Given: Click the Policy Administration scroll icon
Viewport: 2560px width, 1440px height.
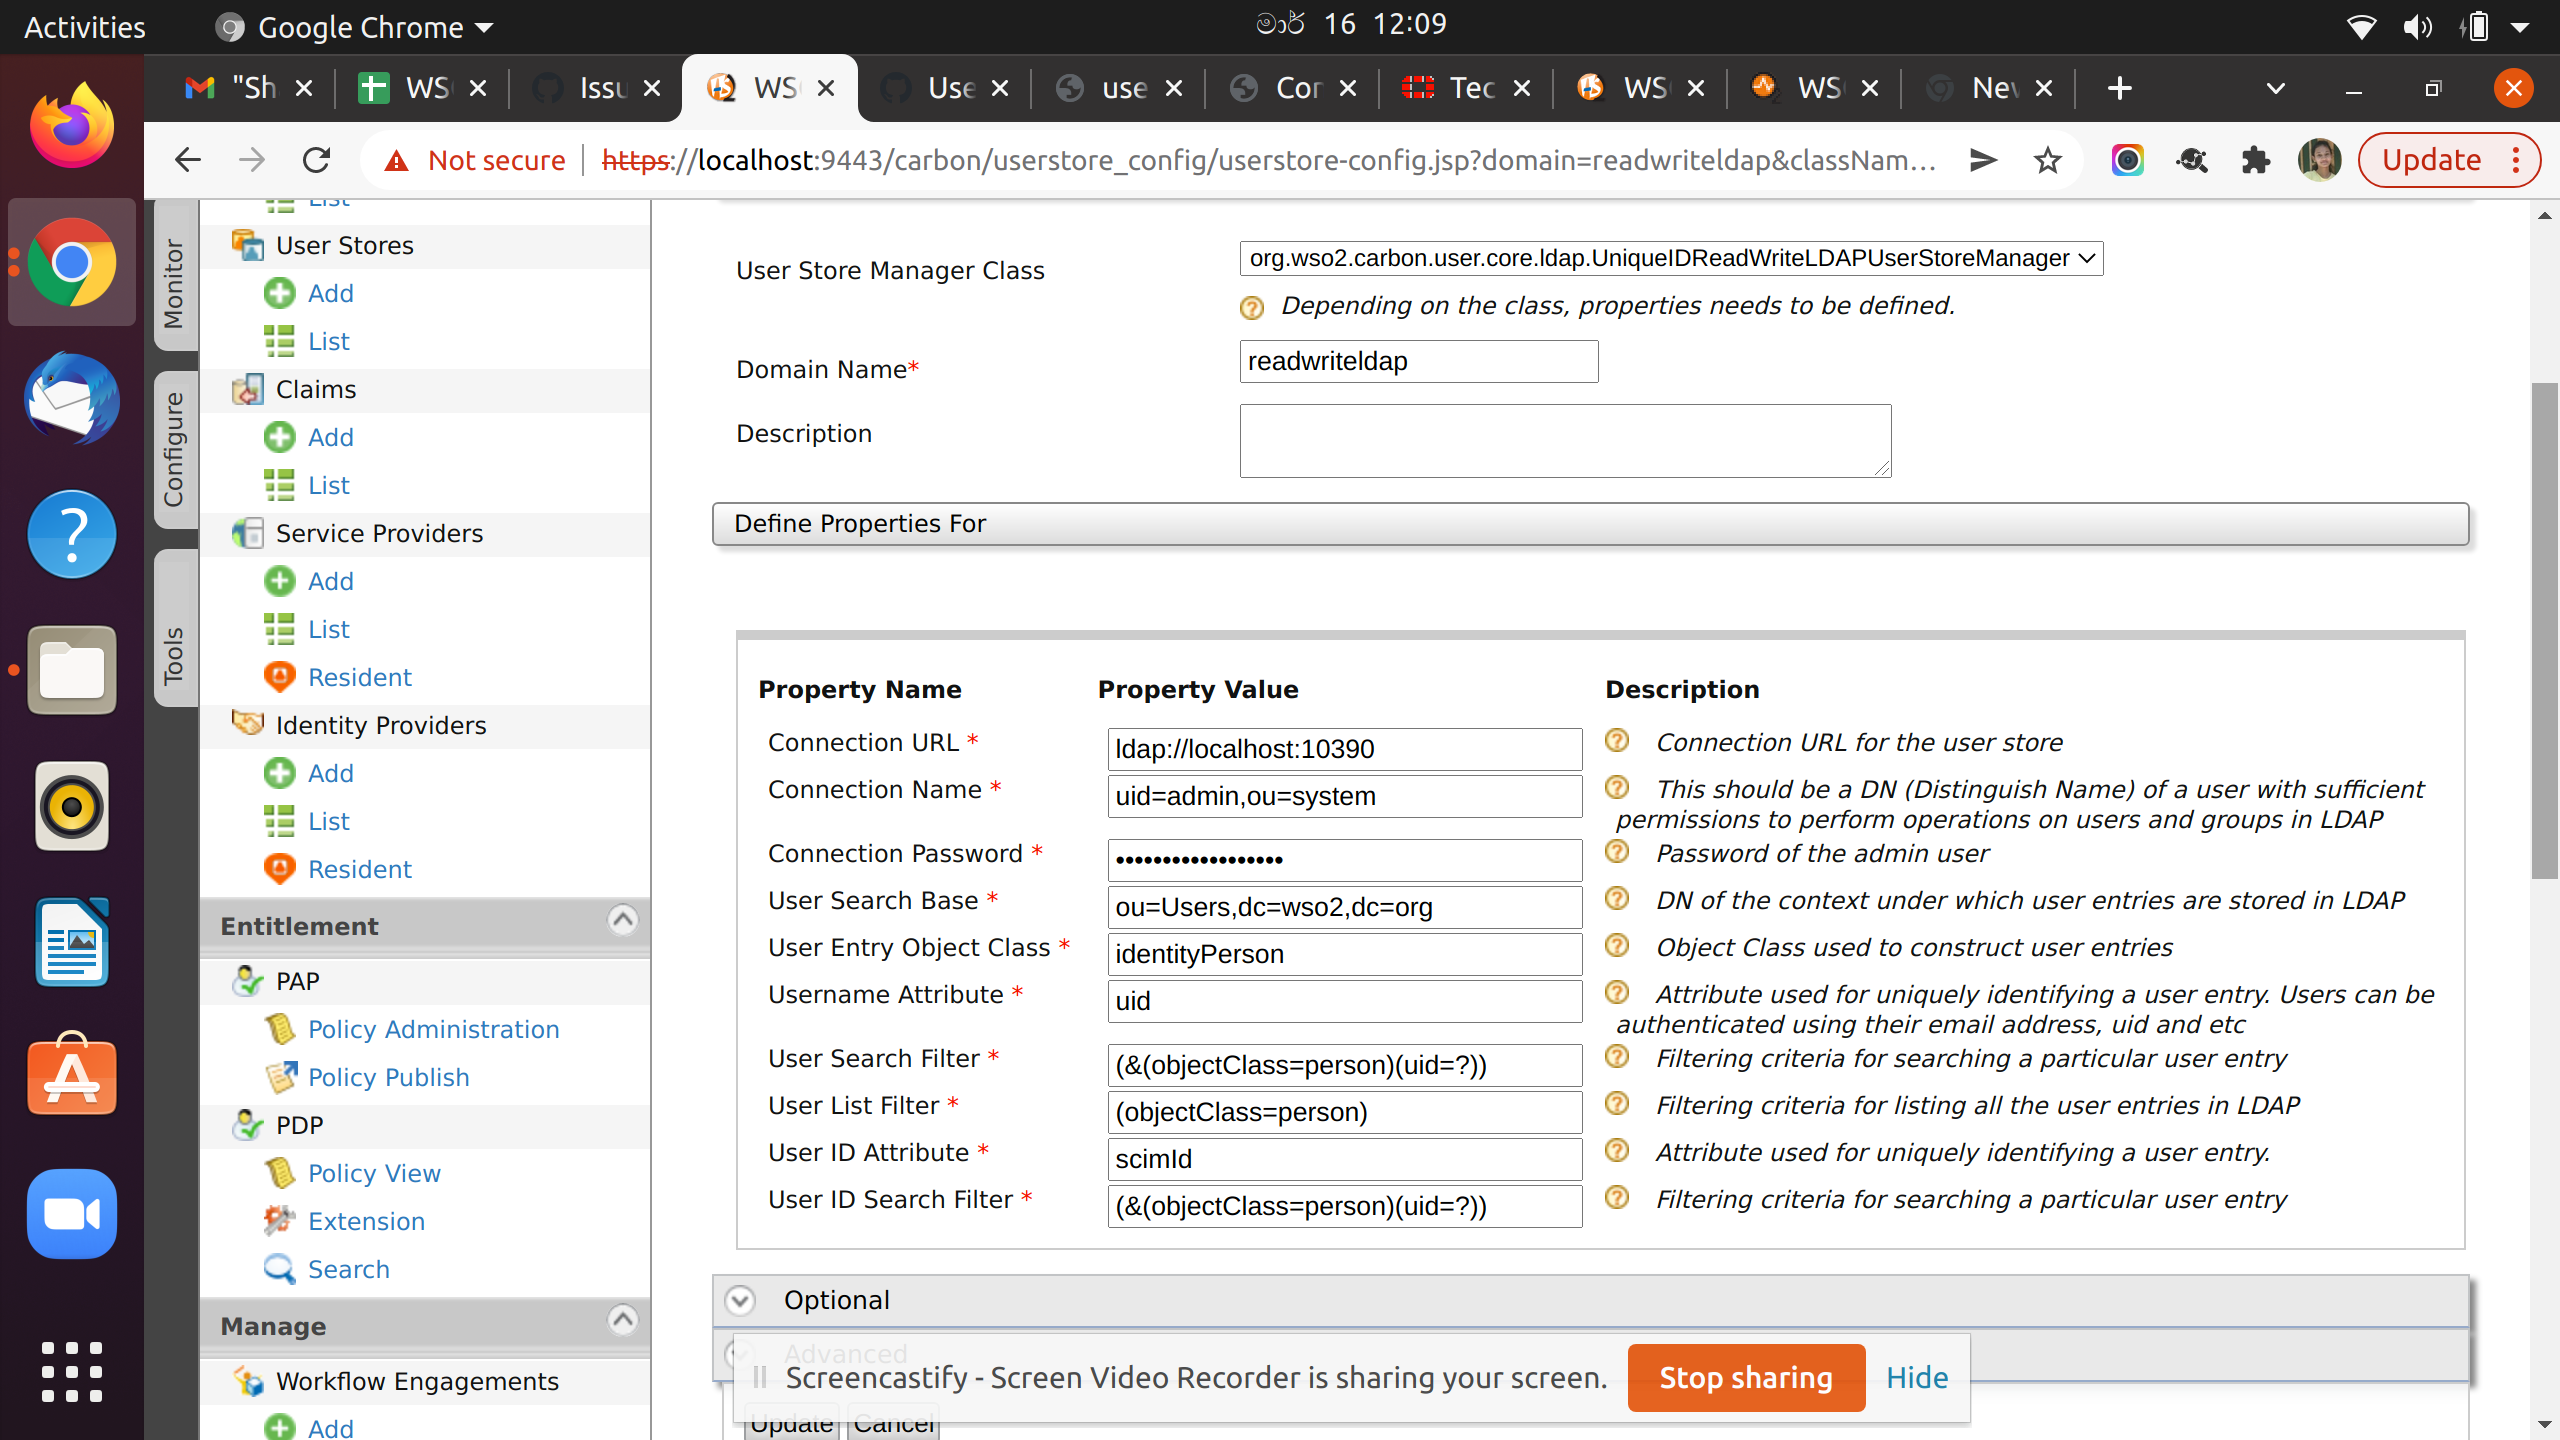Looking at the screenshot, I should 280,1029.
